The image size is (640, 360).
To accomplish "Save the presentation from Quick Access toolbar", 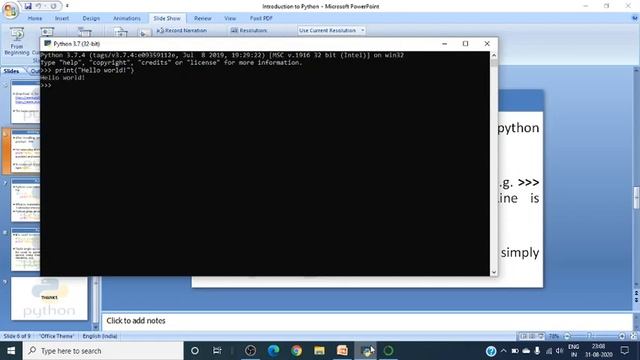I will tap(28, 6).
